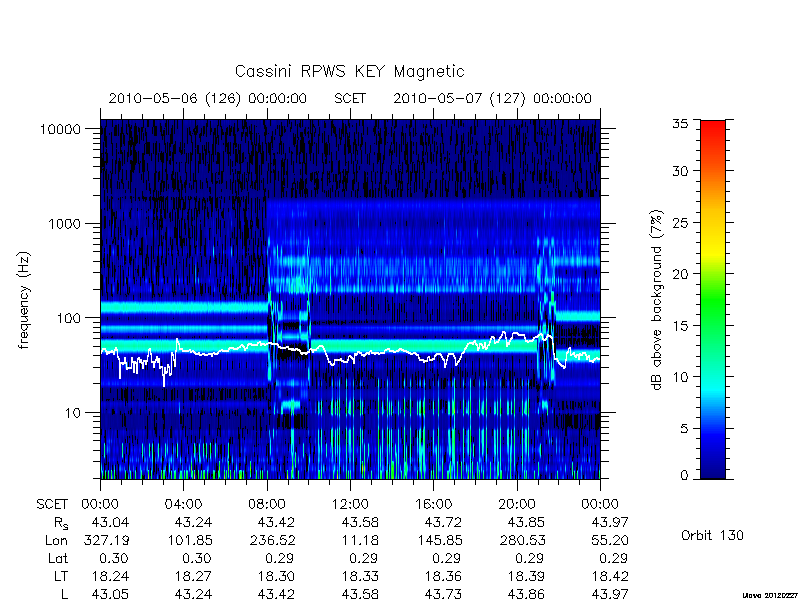Click the LT value 18.30
This screenshot has height=600, width=800.
pyautogui.click(x=277, y=577)
